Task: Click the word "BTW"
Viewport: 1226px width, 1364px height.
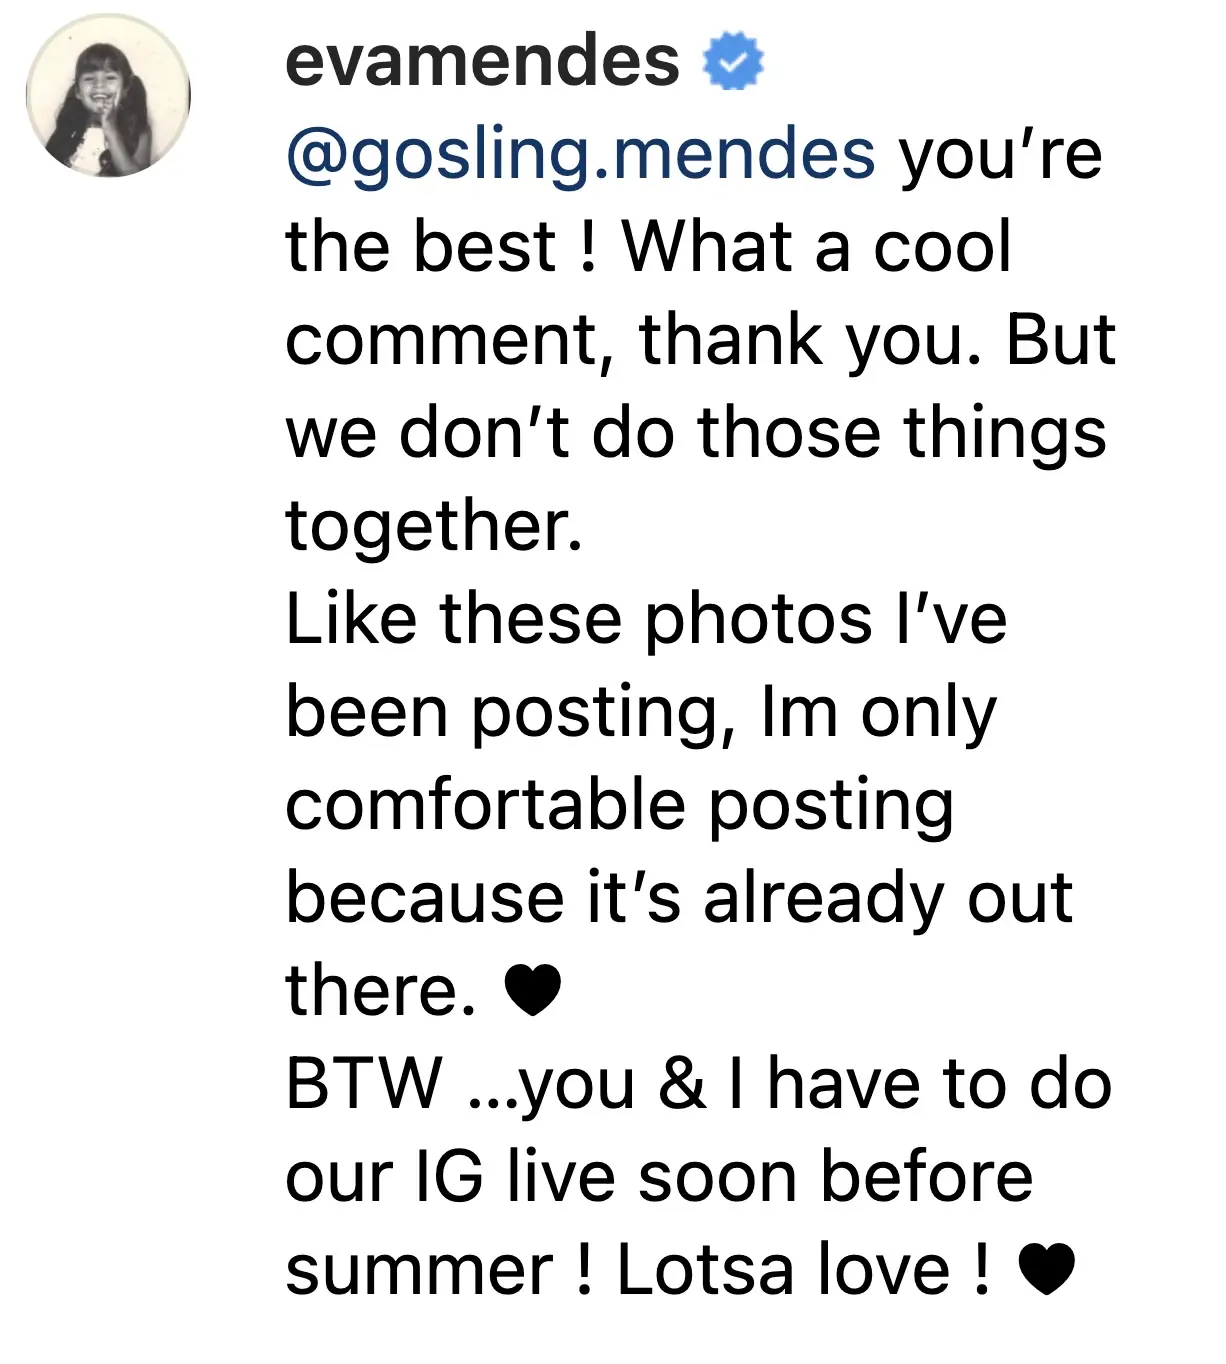Action: click(x=364, y=1083)
